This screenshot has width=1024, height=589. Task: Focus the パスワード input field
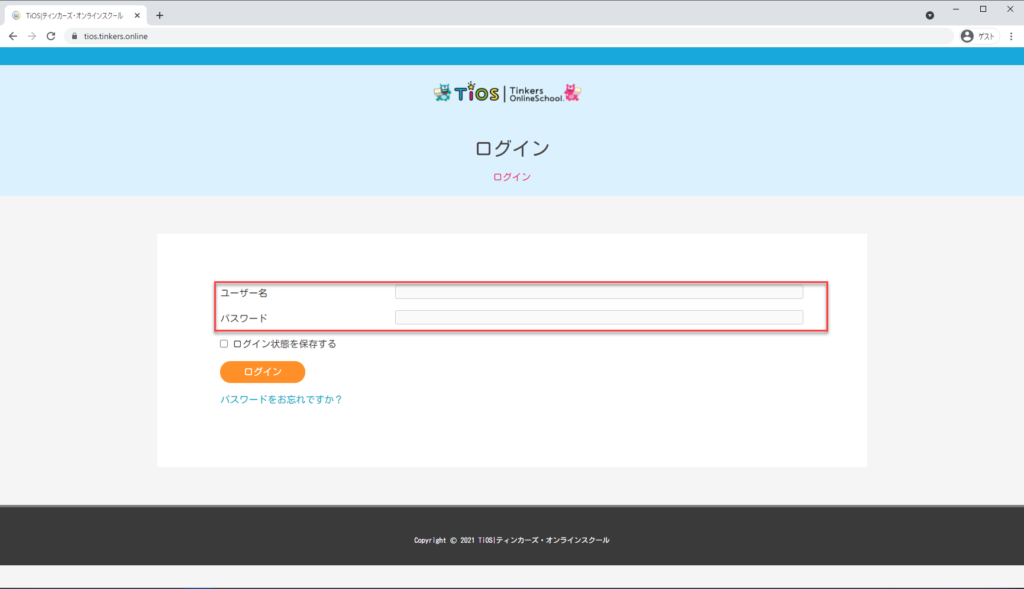point(598,317)
